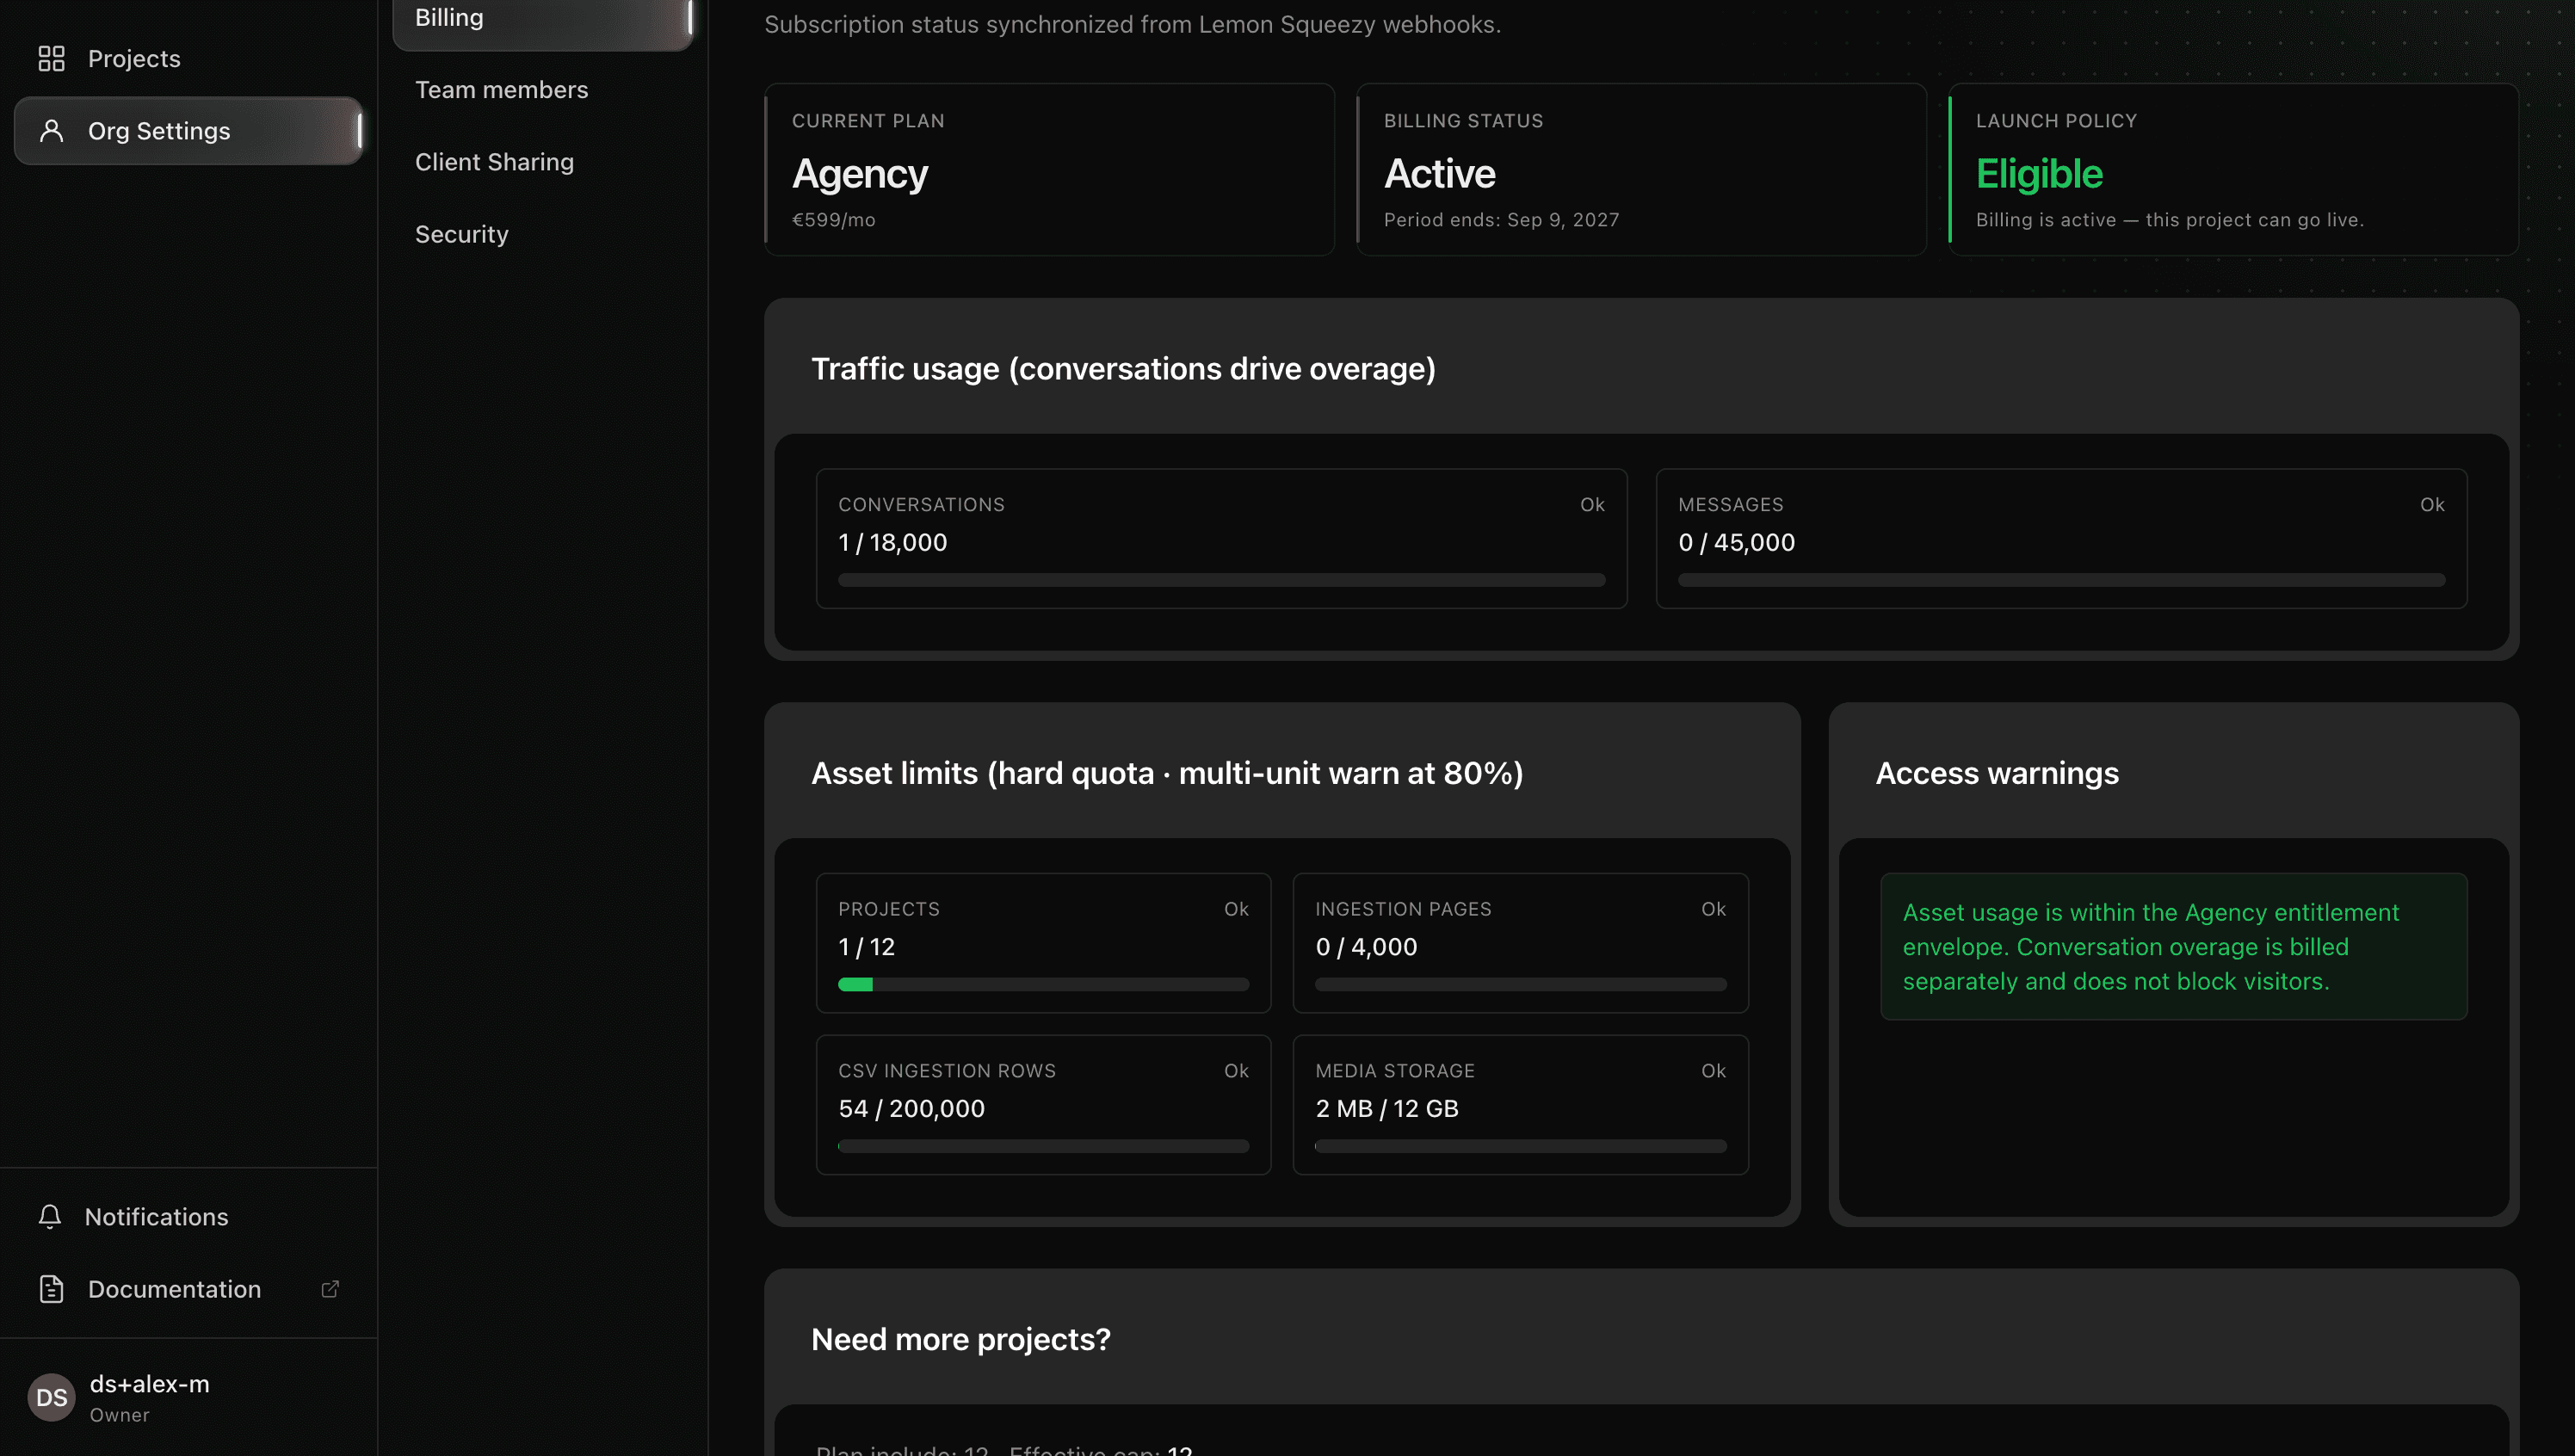The width and height of the screenshot is (2575, 1456).
Task: Click the Ingestion Pages progress bar
Action: [1520, 985]
